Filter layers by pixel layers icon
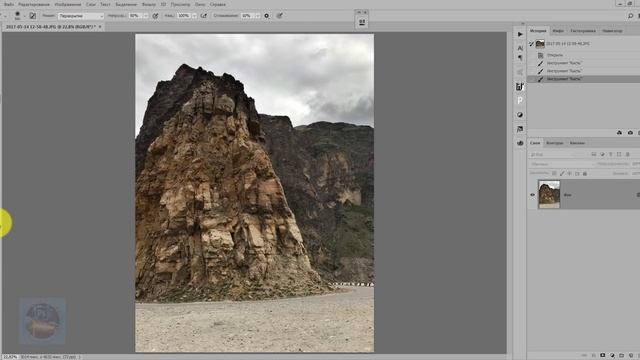 pos(594,154)
